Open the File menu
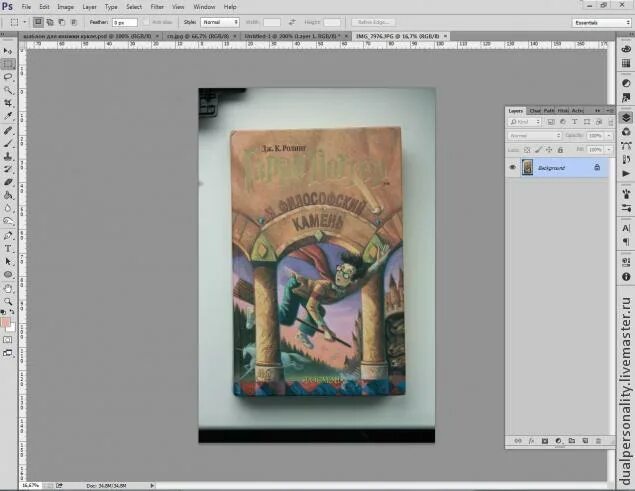 click(x=26, y=7)
